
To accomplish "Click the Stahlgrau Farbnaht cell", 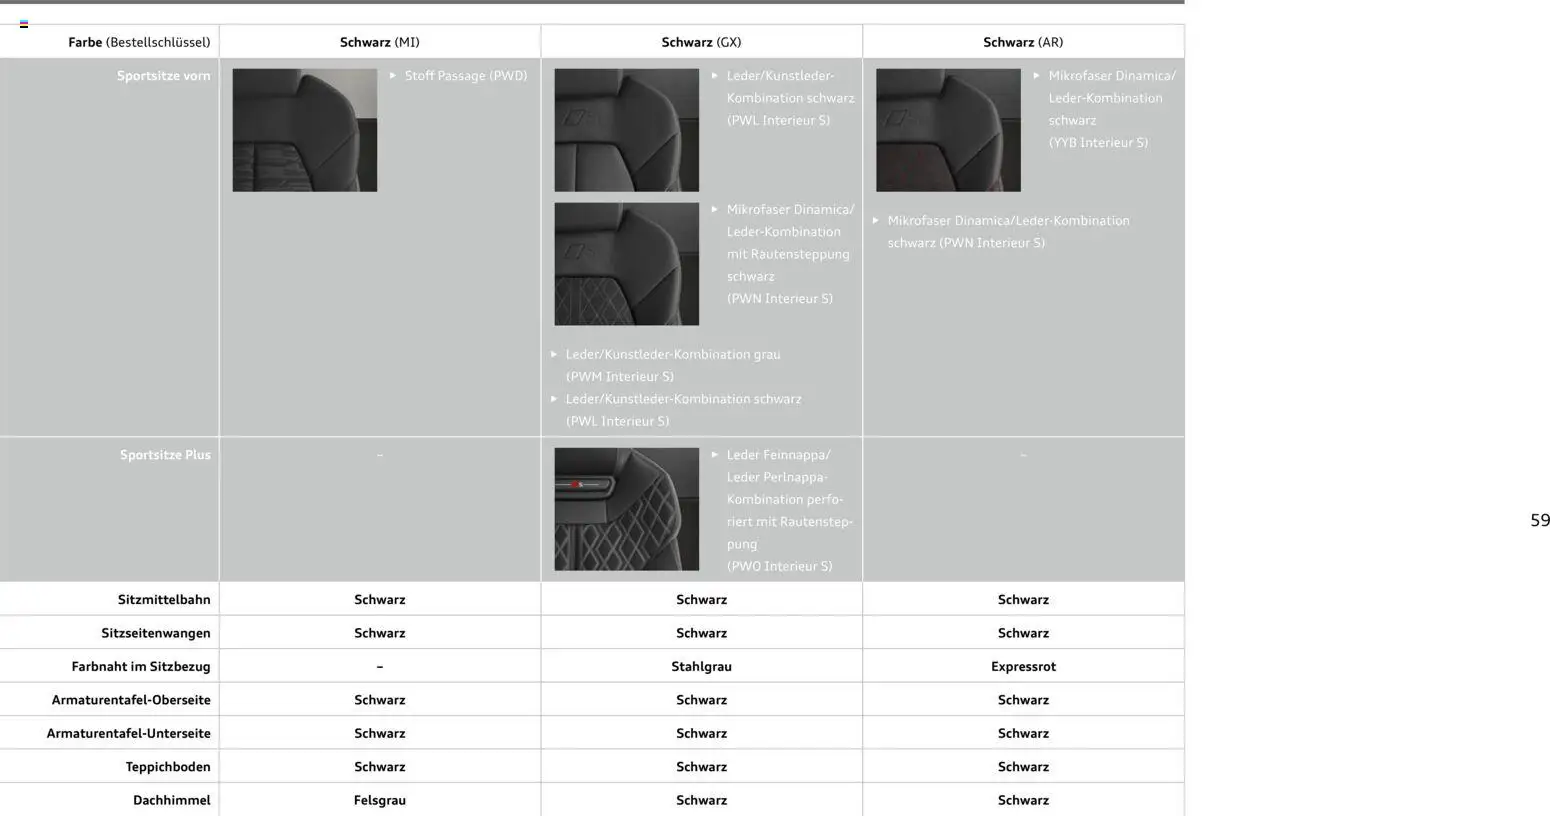I will coord(701,666).
